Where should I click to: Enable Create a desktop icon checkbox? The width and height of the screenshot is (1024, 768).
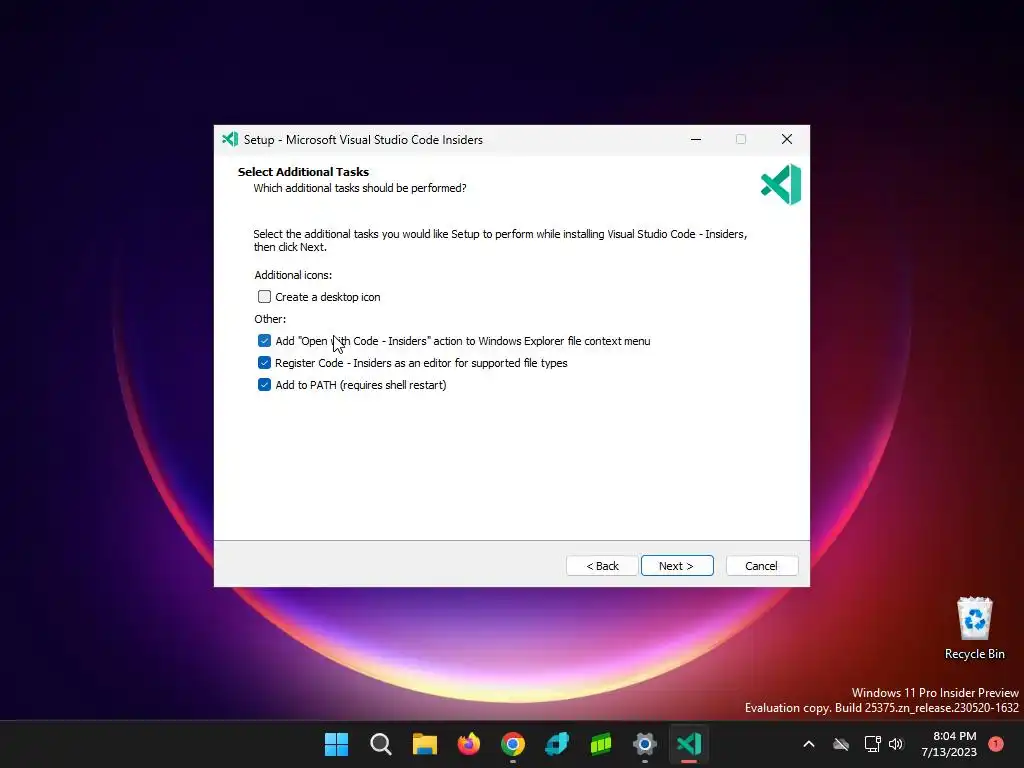(x=264, y=296)
